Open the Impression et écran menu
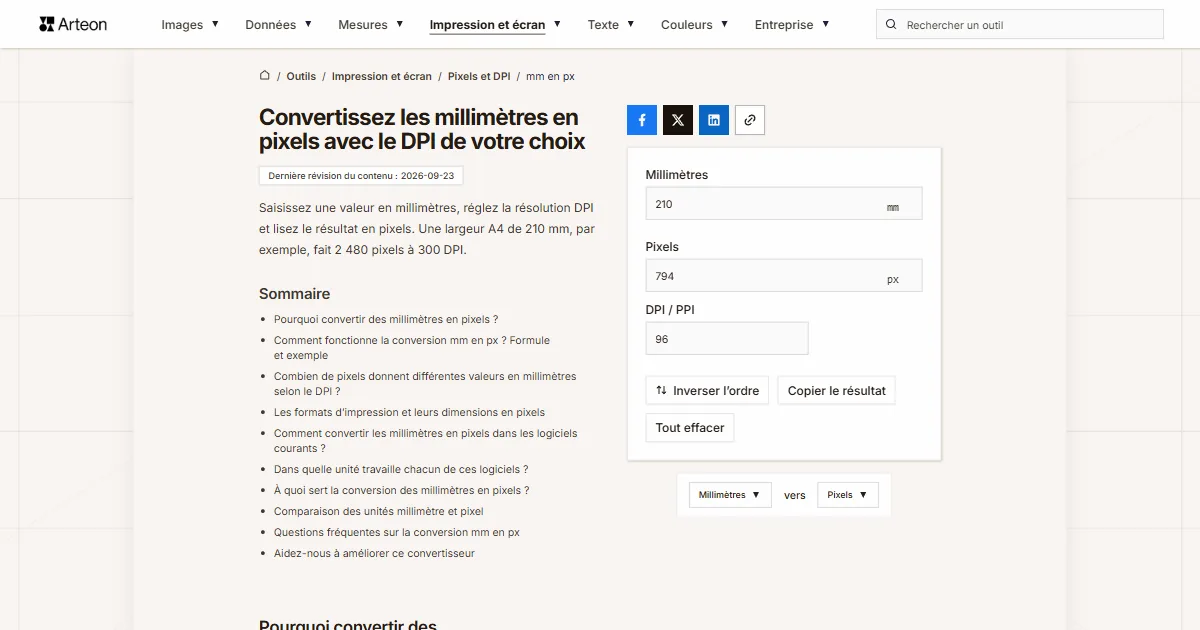Screen dimensions: 1200x630 [x=495, y=25]
